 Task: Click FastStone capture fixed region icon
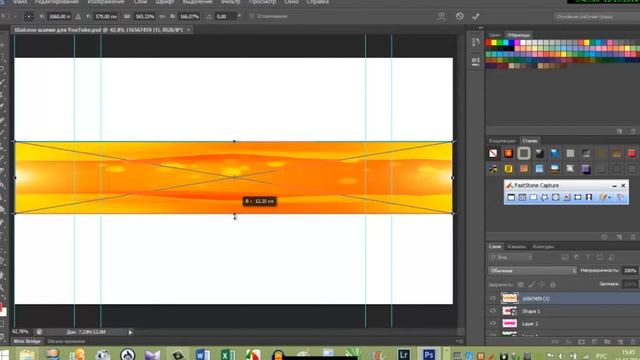point(578,197)
